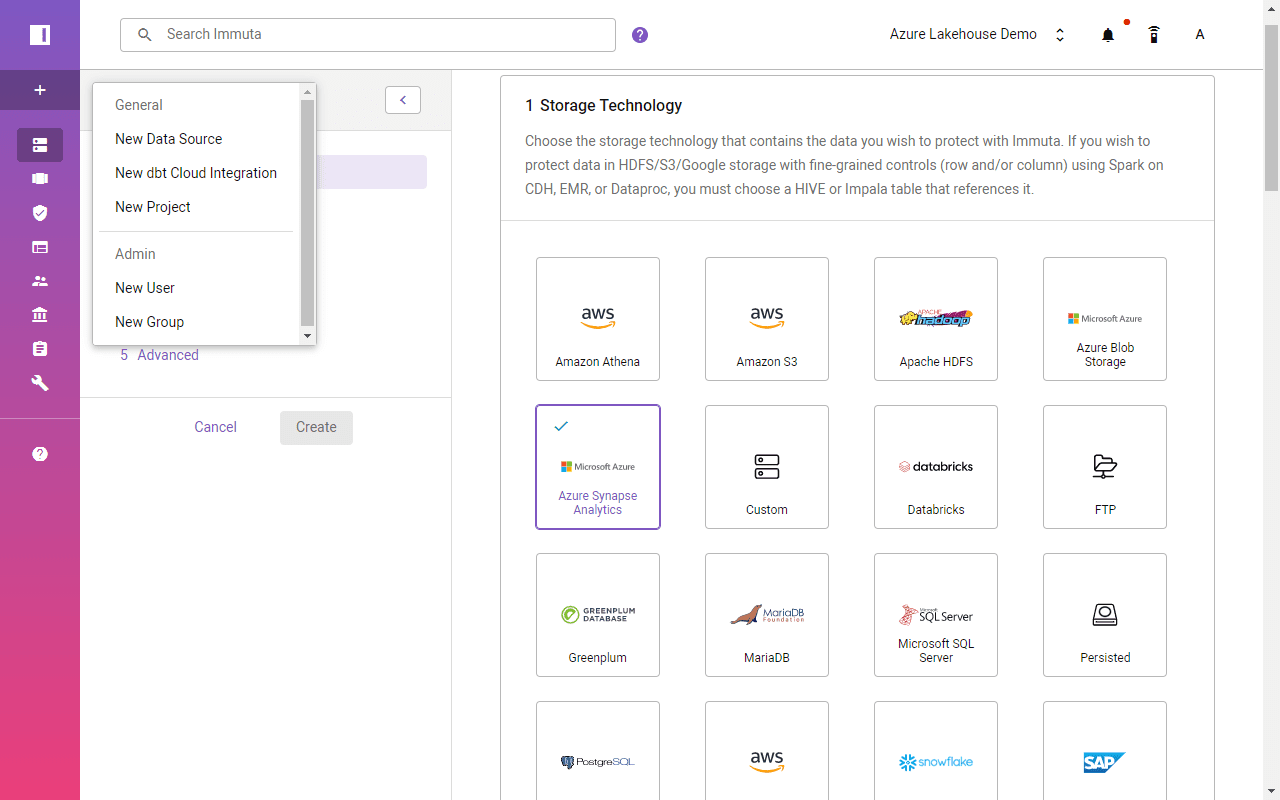Select the FTP storage card

coord(1105,467)
